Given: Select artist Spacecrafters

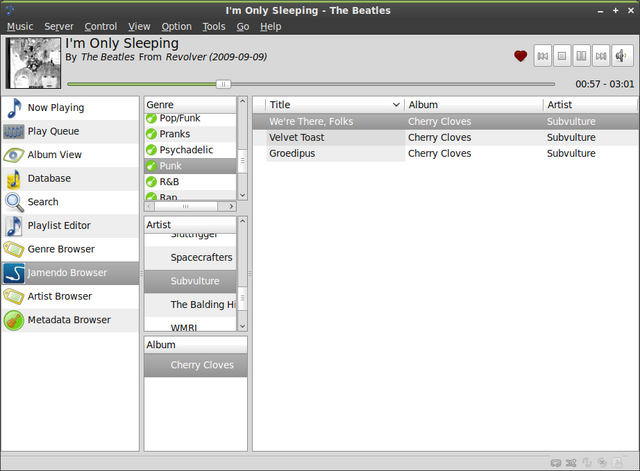Looking at the screenshot, I should pyautogui.click(x=190, y=258).
